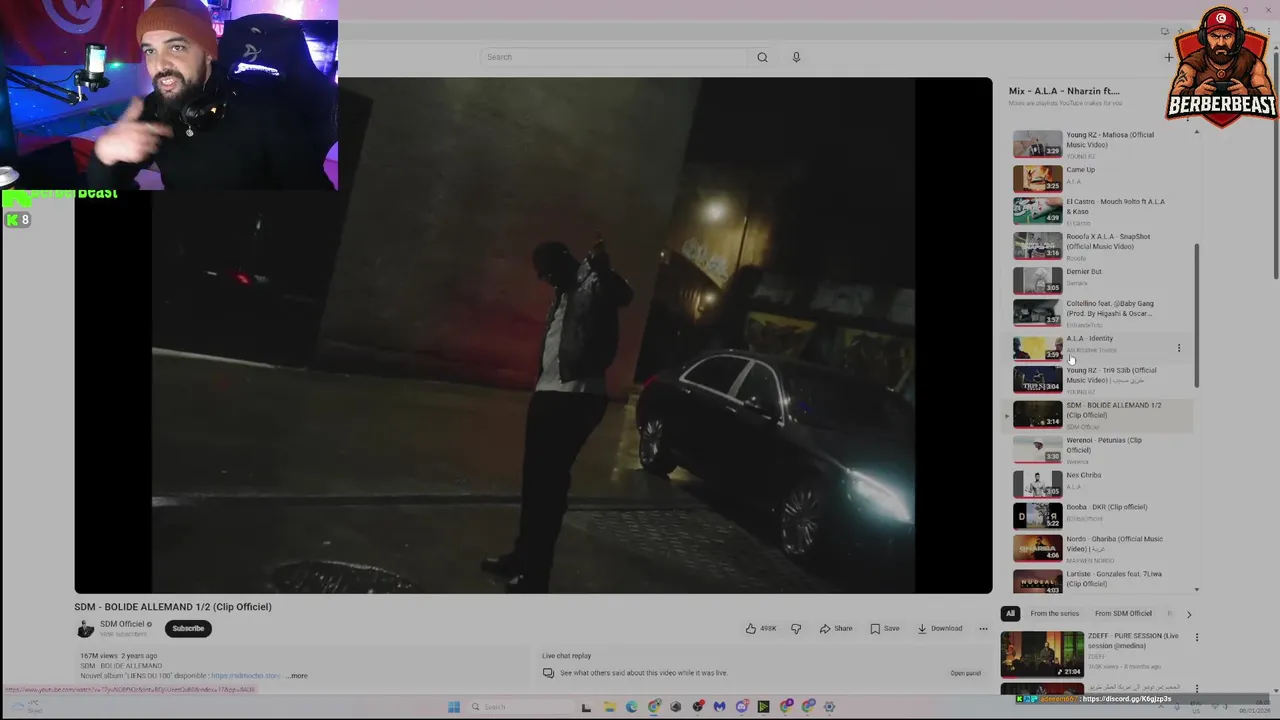
Task: Click the Save button
Action: (x=884, y=628)
